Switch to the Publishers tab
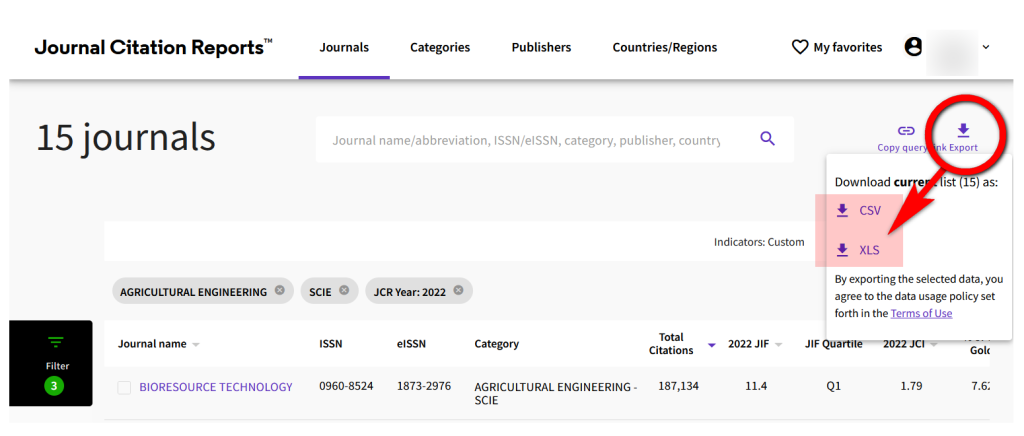 point(541,48)
